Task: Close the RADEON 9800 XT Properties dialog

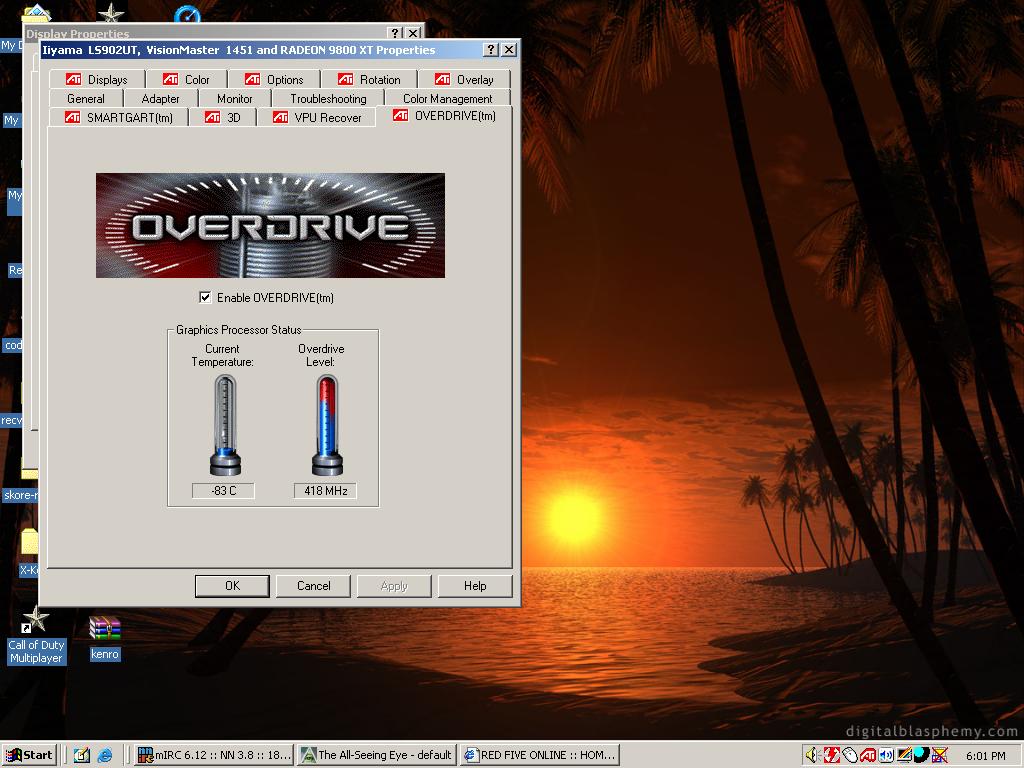Action: [x=509, y=50]
